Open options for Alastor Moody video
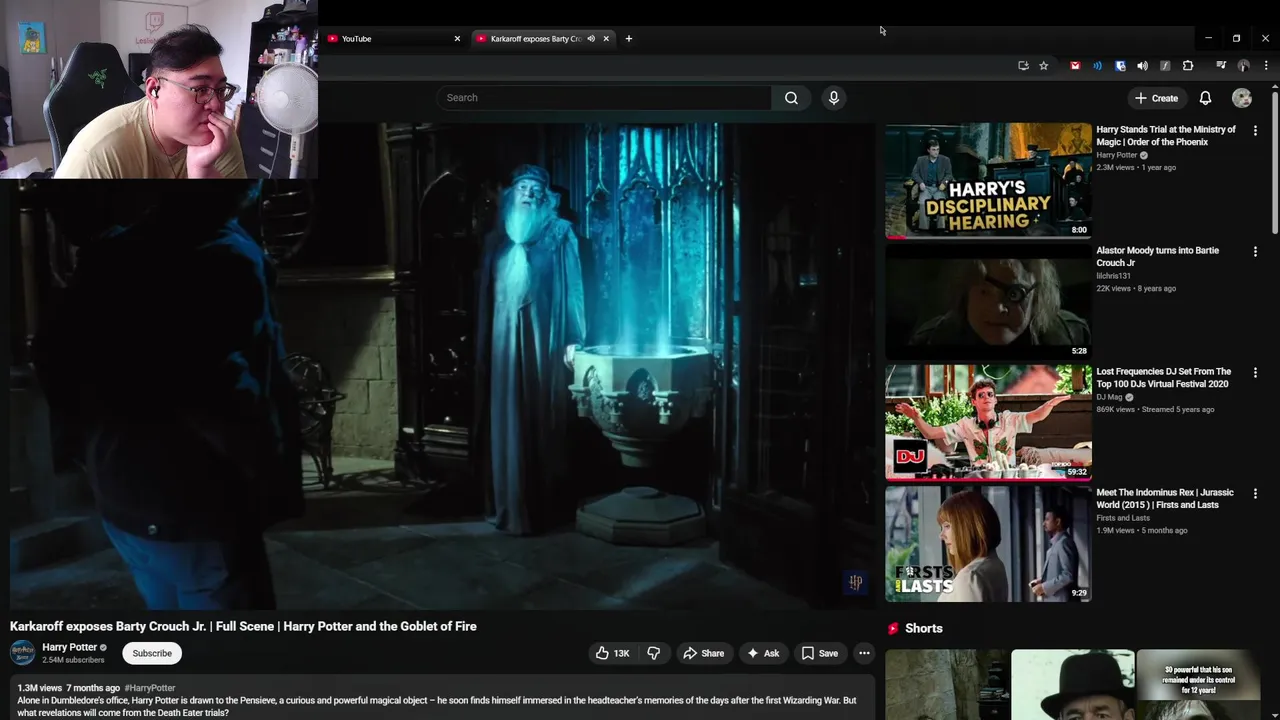Screen dimensions: 1280x720 point(1255,252)
